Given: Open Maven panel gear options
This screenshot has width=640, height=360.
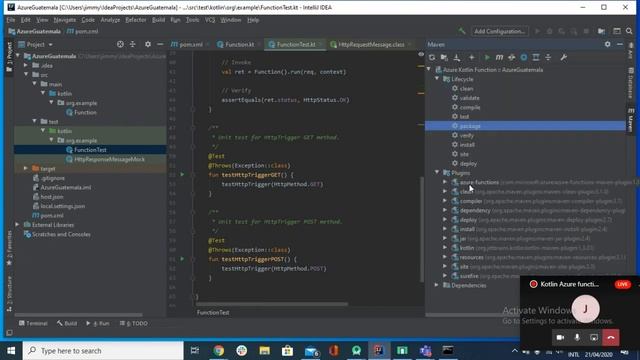Looking at the screenshot, I should pos(607,44).
